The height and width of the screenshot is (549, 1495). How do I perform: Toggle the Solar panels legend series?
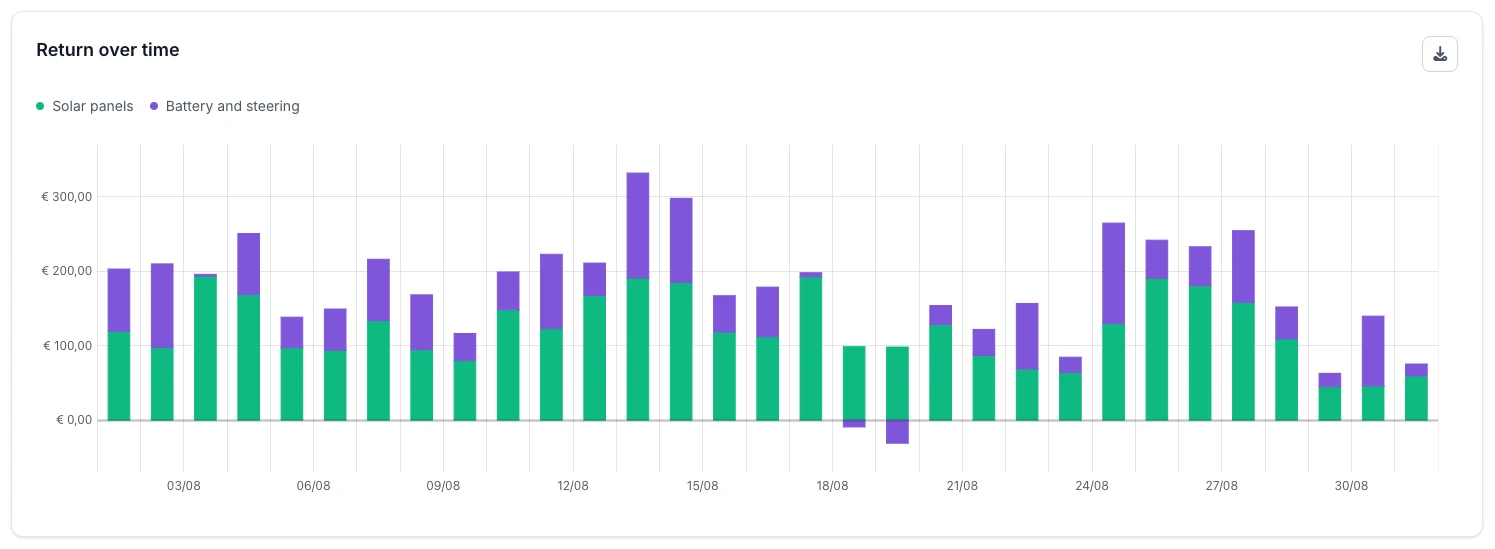(85, 106)
